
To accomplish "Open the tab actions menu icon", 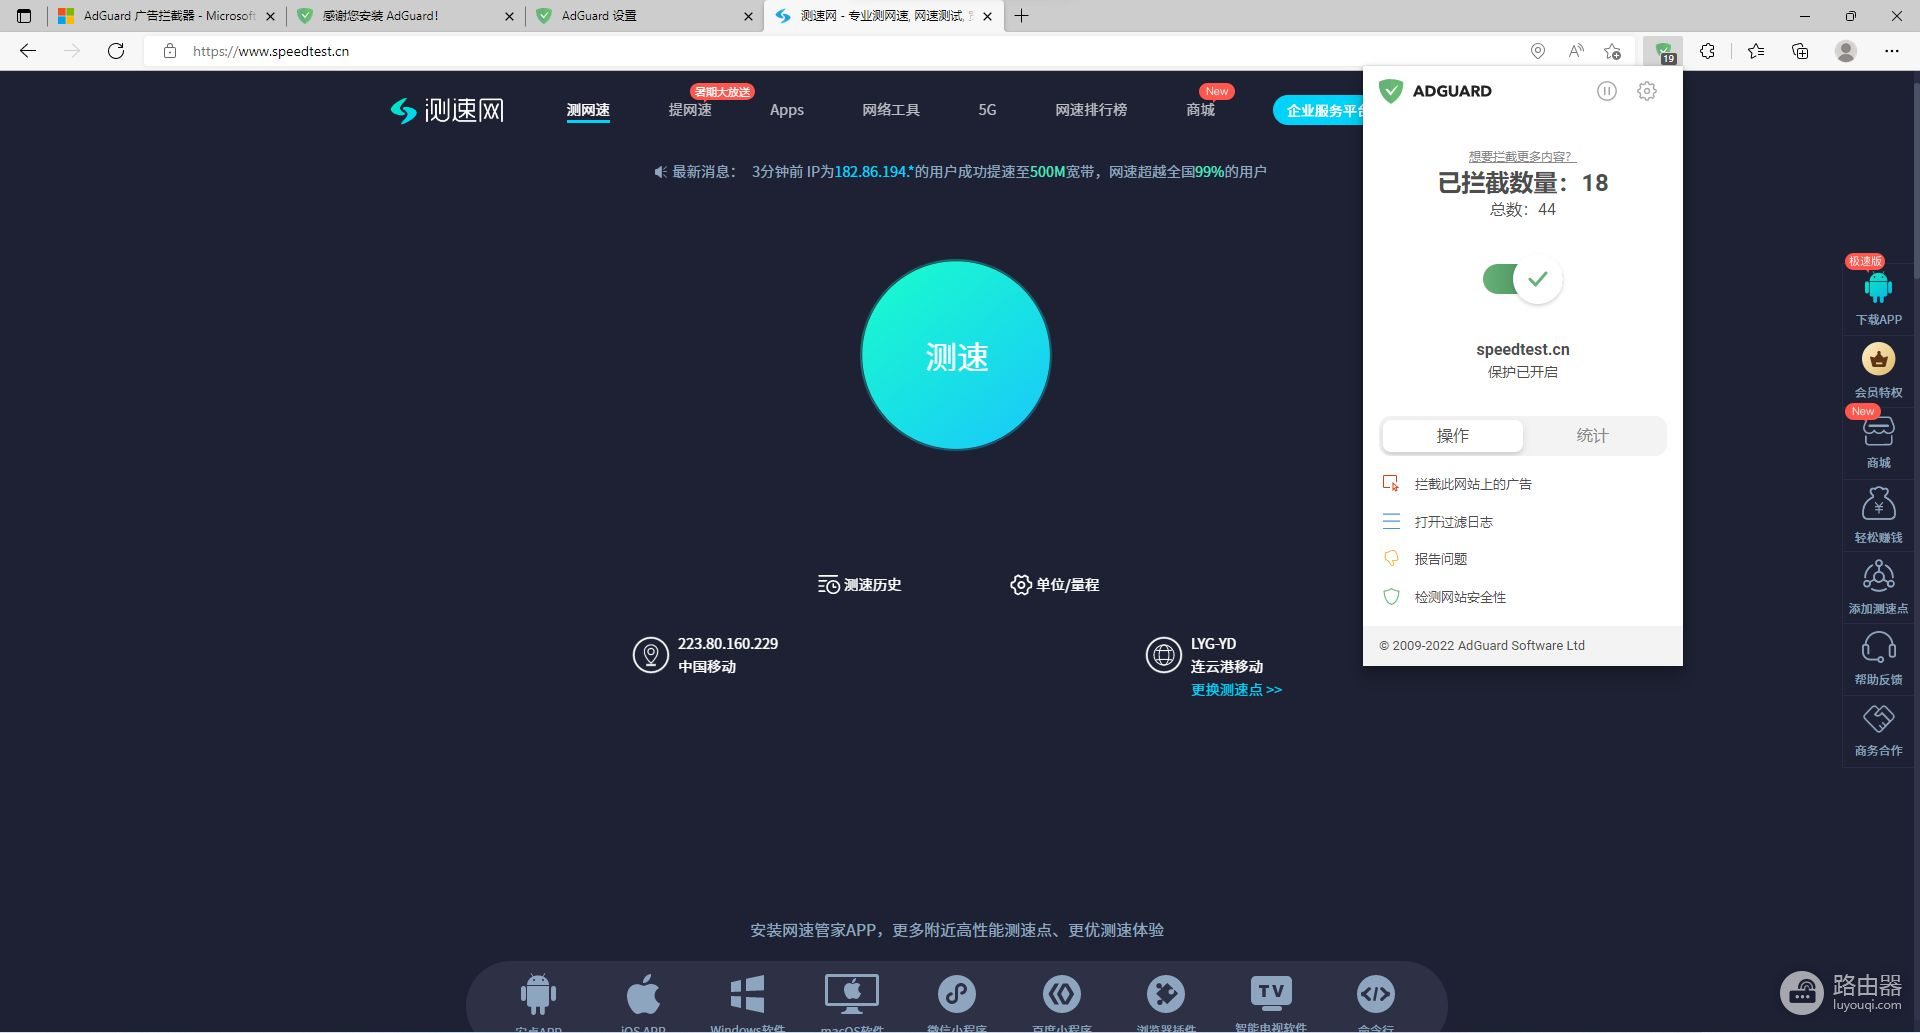I will tap(24, 16).
